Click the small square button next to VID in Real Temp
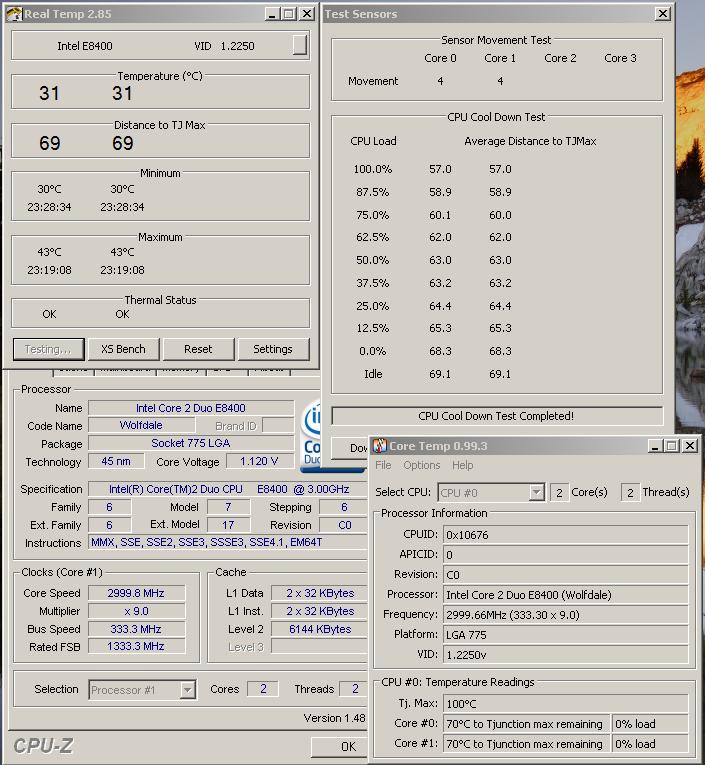 [x=300, y=45]
